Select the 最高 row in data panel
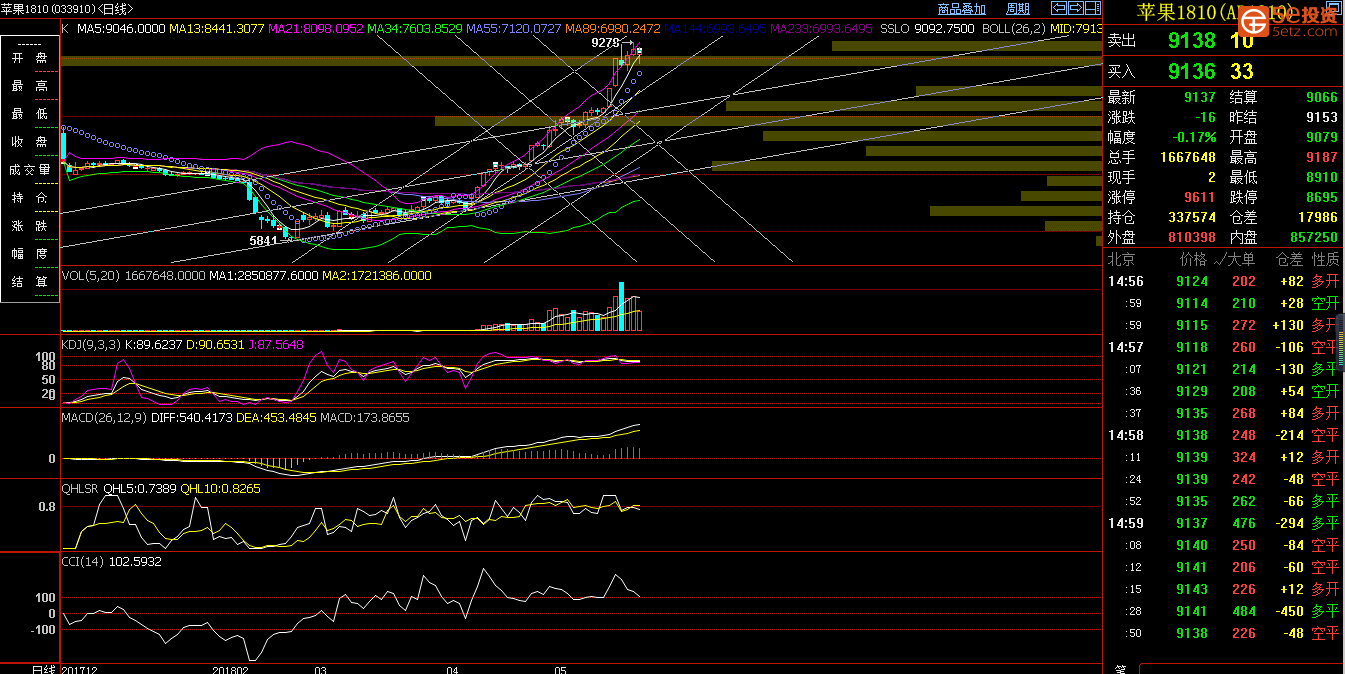The height and width of the screenshot is (674, 1345). pyautogui.click(x=29, y=86)
